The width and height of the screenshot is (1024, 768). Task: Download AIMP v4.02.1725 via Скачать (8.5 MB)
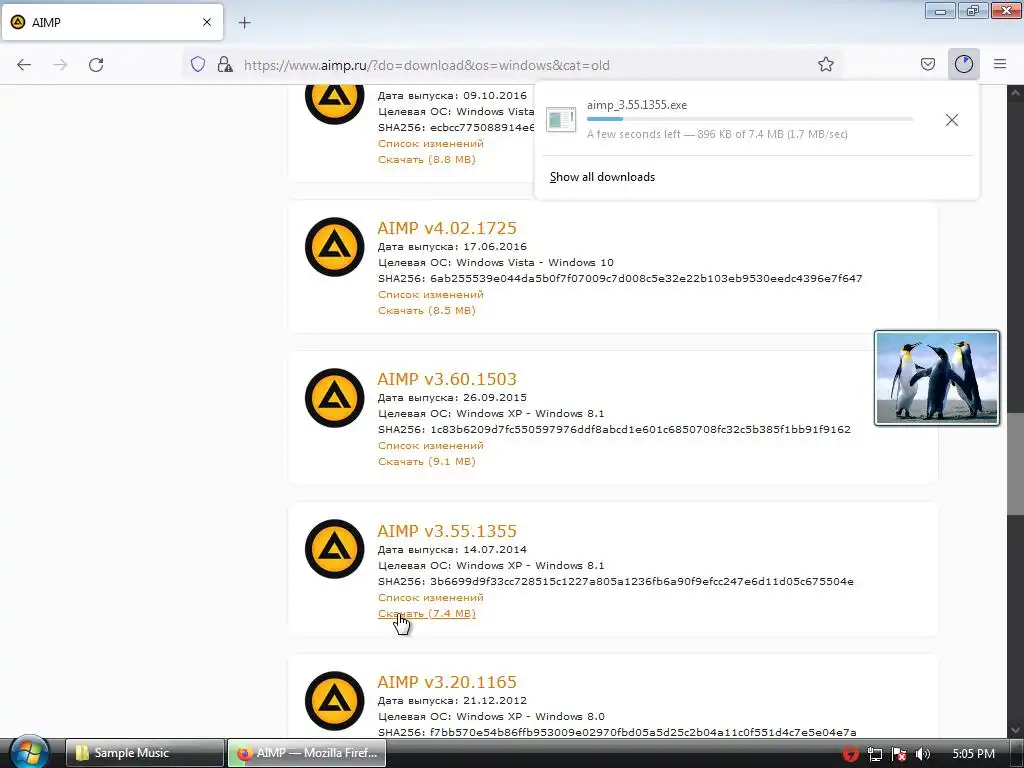click(x=426, y=310)
